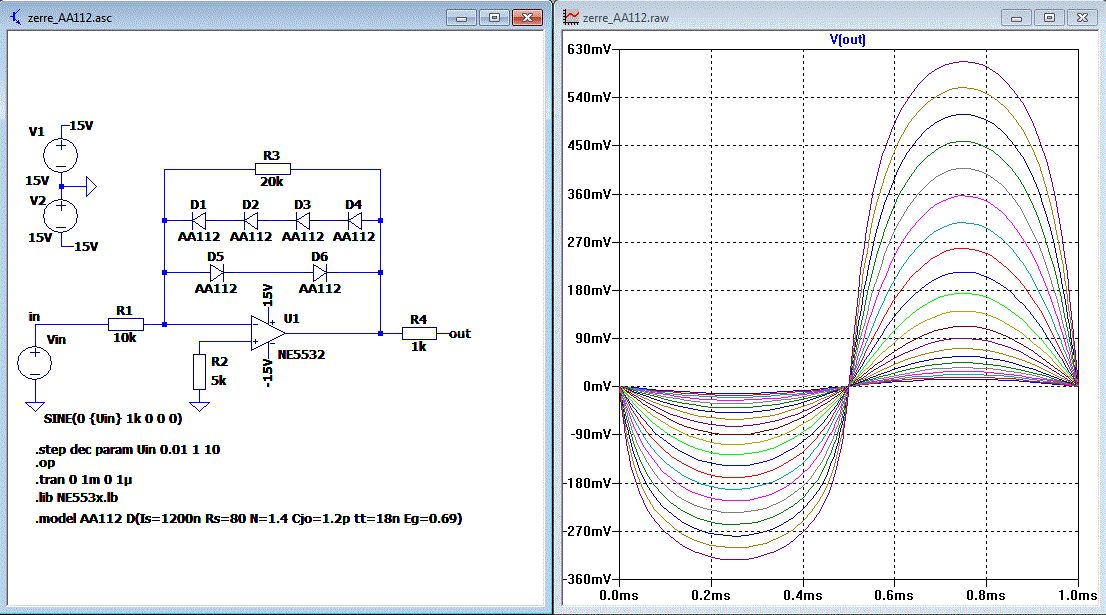This screenshot has height=615, width=1106.
Task: Click diode D6 symbol
Action: coord(319,272)
